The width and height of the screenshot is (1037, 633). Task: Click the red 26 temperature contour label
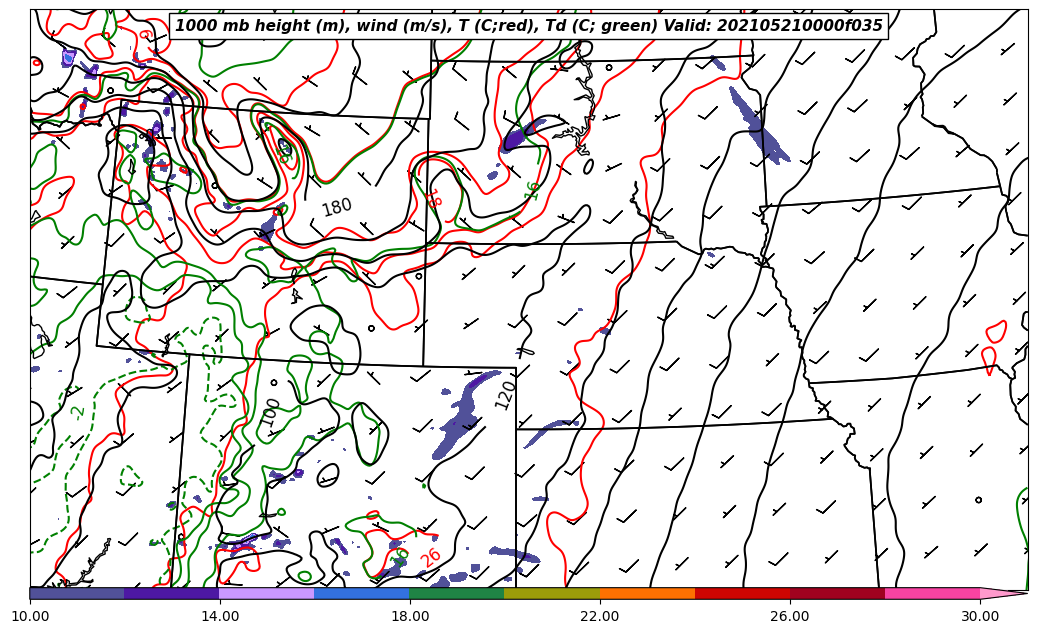click(x=430, y=557)
